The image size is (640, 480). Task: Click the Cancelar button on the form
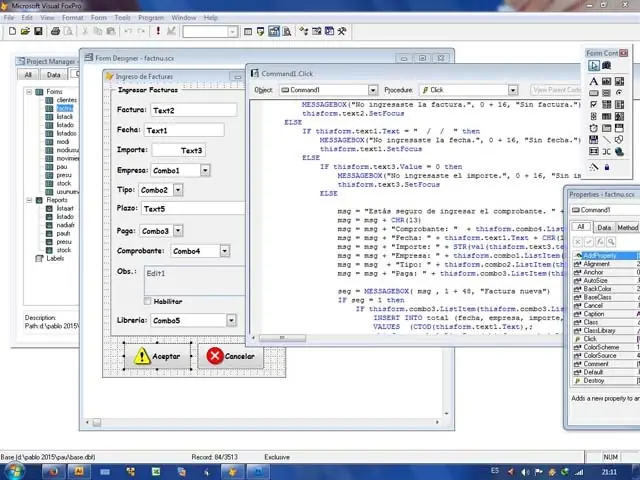(x=231, y=356)
